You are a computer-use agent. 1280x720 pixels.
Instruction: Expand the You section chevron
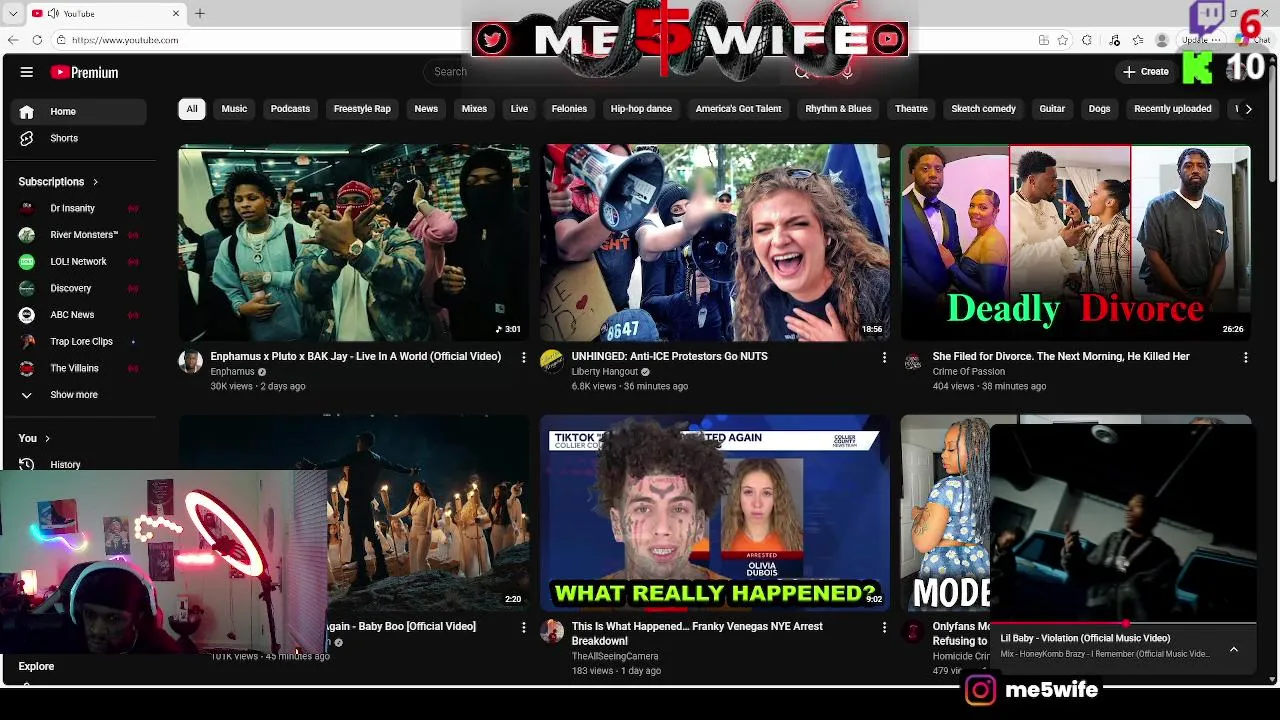tap(47, 438)
